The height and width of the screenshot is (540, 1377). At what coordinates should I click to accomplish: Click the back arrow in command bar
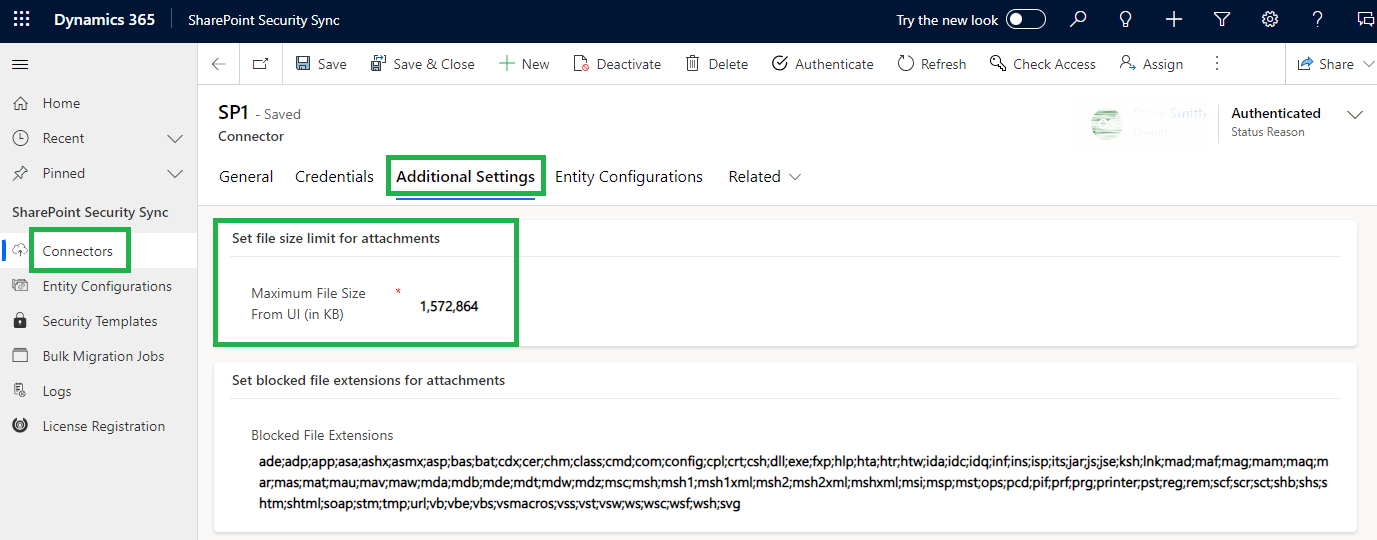click(219, 64)
